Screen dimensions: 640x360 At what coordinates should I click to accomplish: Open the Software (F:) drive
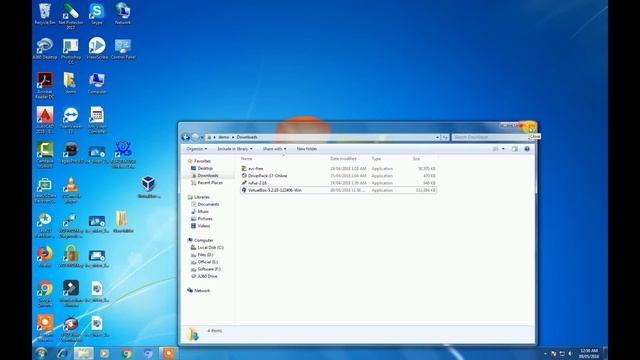pos(209,269)
